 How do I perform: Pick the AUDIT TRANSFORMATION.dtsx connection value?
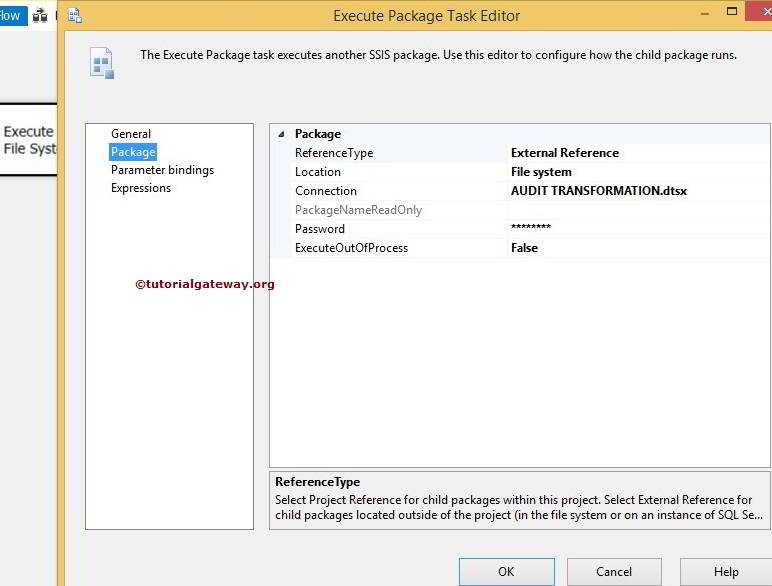(x=639, y=191)
